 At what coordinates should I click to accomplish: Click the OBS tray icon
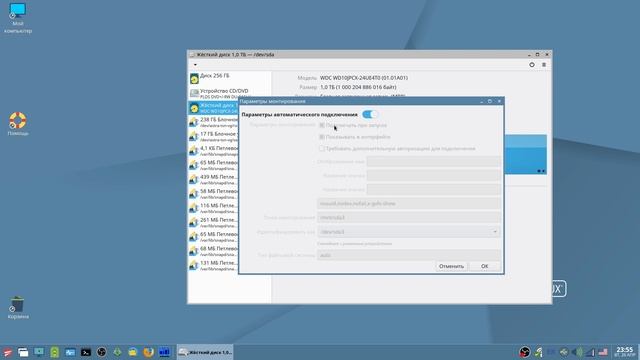click(525, 352)
